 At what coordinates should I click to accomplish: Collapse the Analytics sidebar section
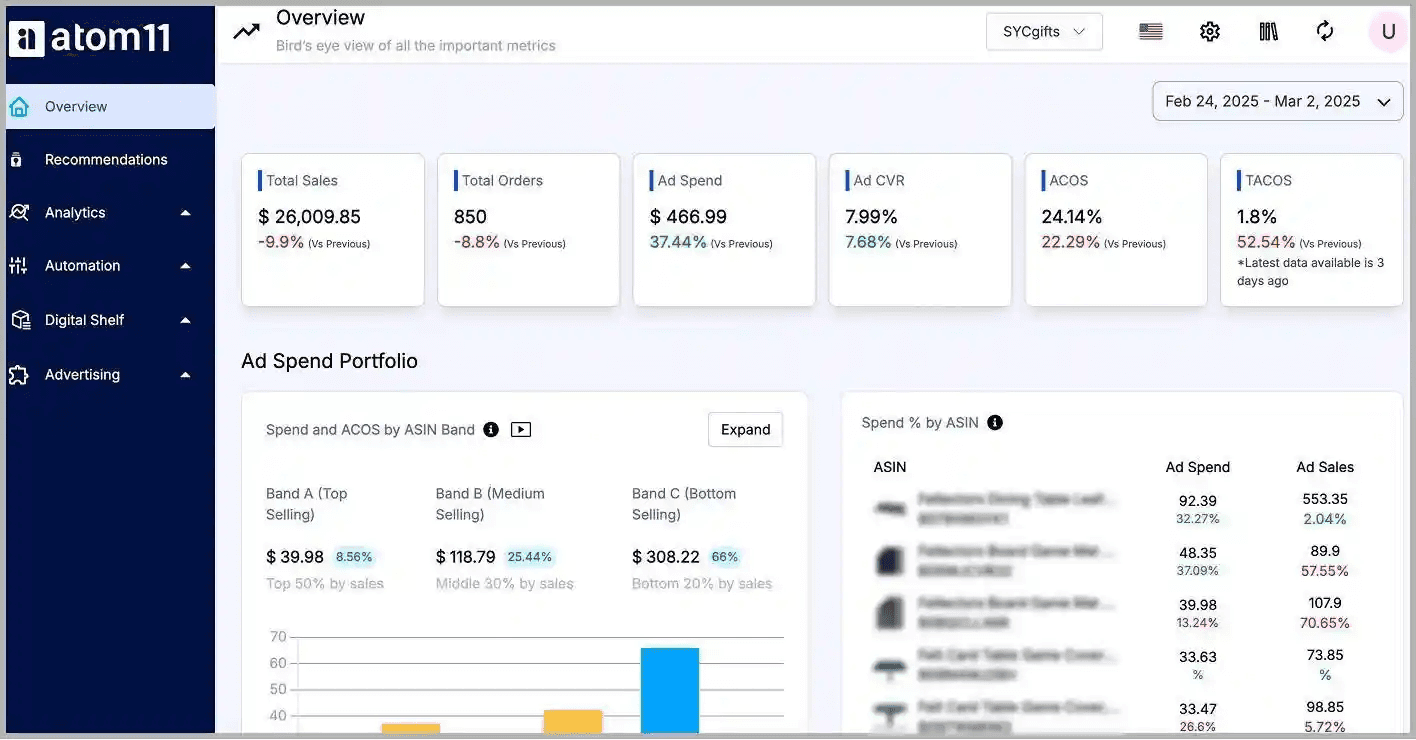point(185,212)
